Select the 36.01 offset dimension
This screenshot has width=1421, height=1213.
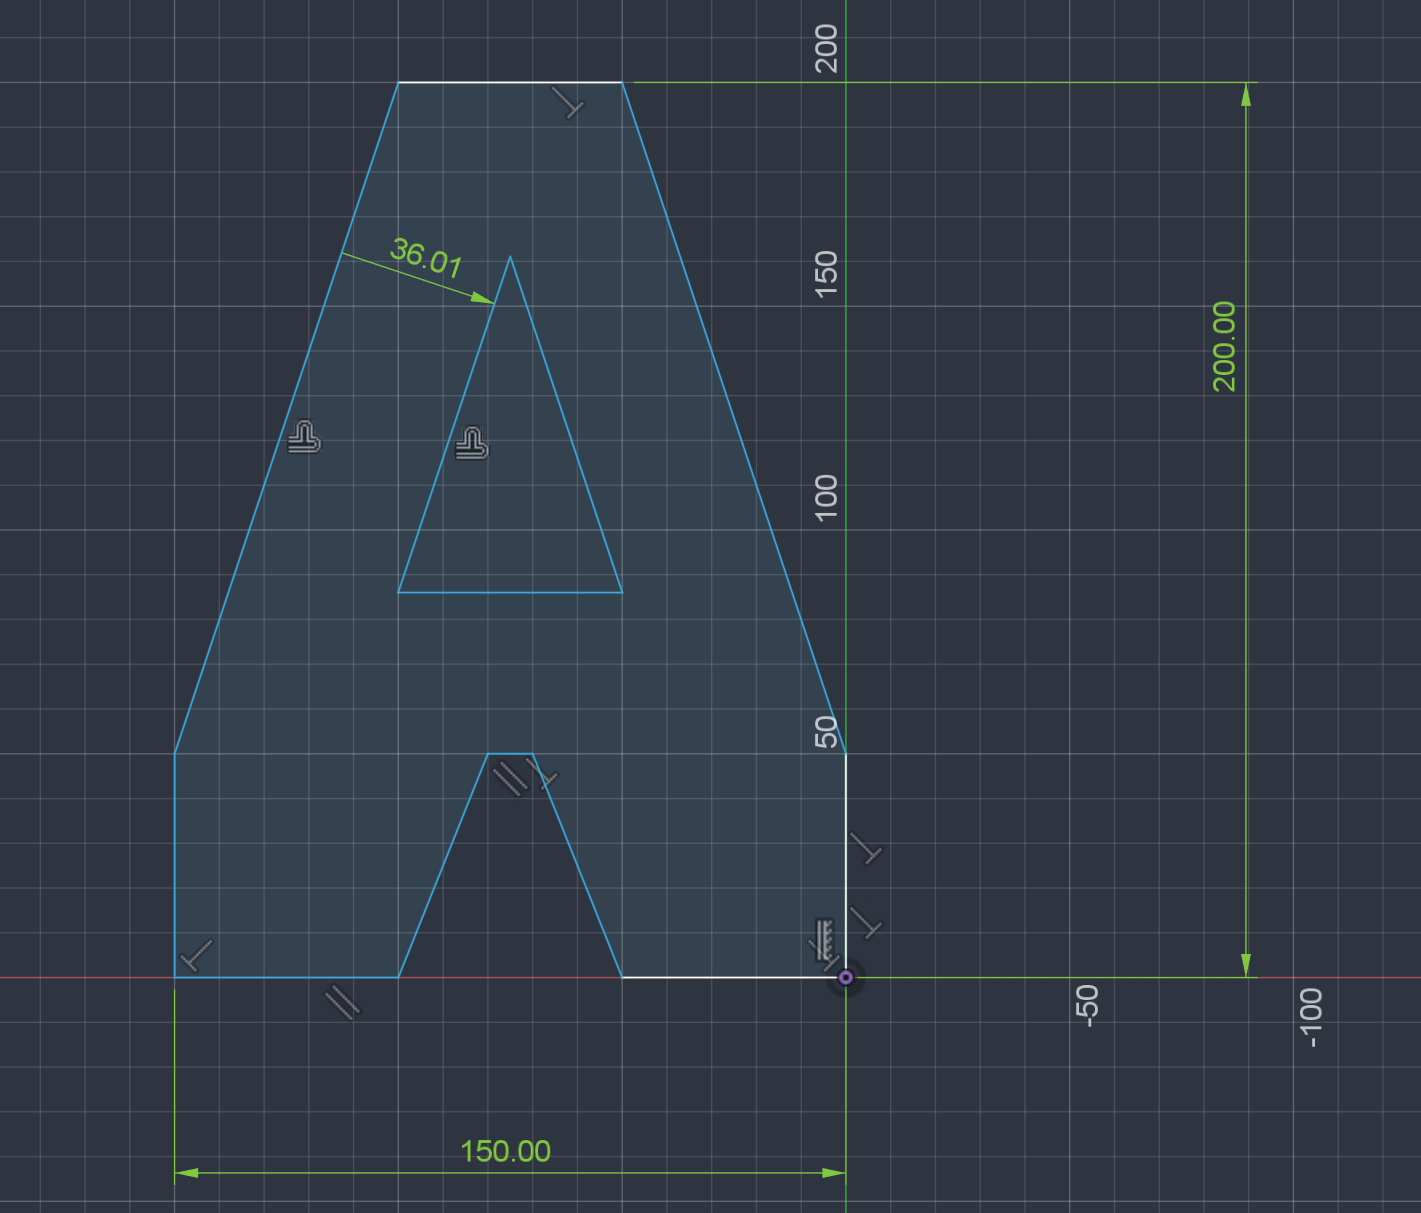point(426,258)
